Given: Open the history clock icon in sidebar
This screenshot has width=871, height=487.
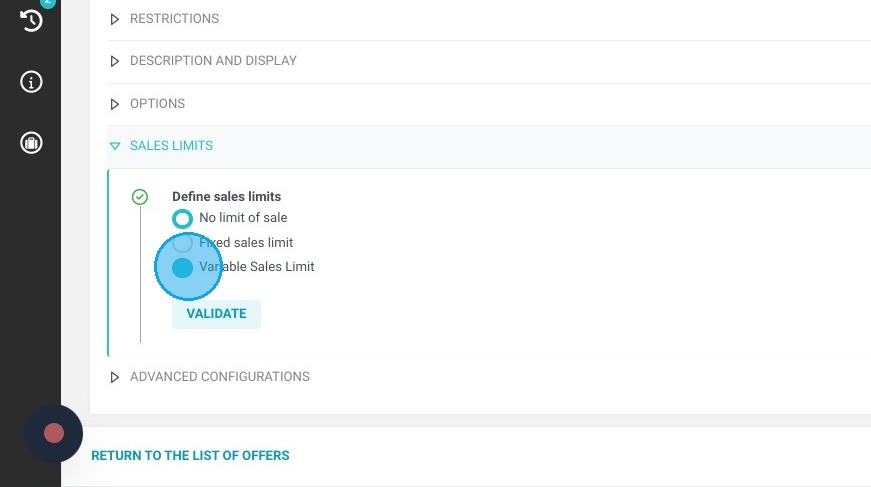Looking at the screenshot, I should pos(31,21).
